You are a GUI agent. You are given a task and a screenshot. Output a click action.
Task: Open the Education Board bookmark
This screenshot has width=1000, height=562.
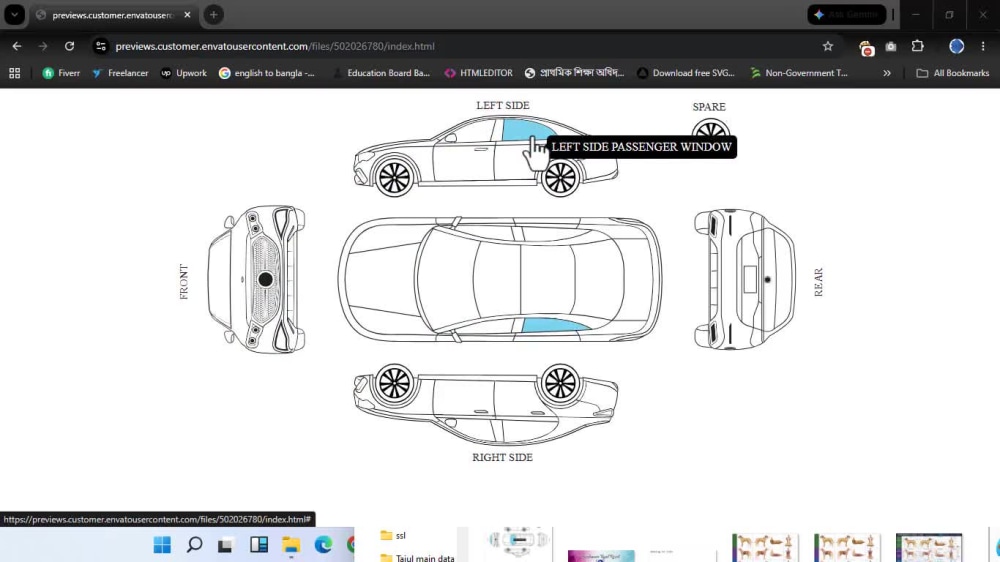click(381, 73)
